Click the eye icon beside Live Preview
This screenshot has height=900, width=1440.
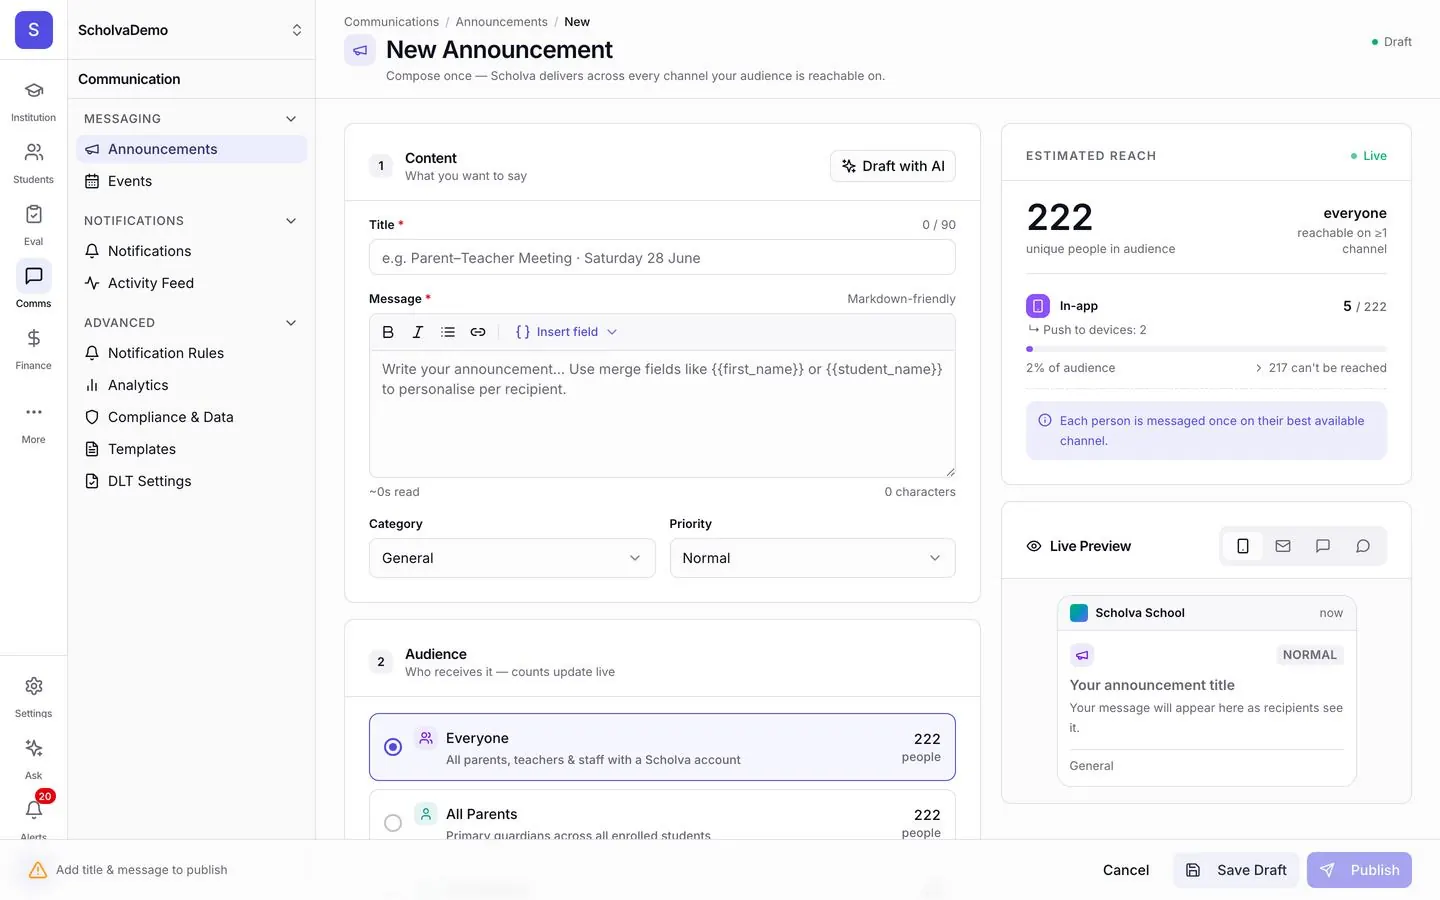tap(1034, 546)
